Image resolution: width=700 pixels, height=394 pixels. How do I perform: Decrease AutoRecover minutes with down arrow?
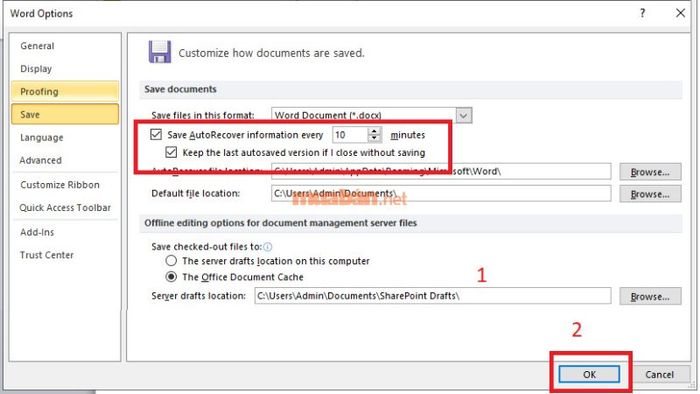(x=374, y=138)
